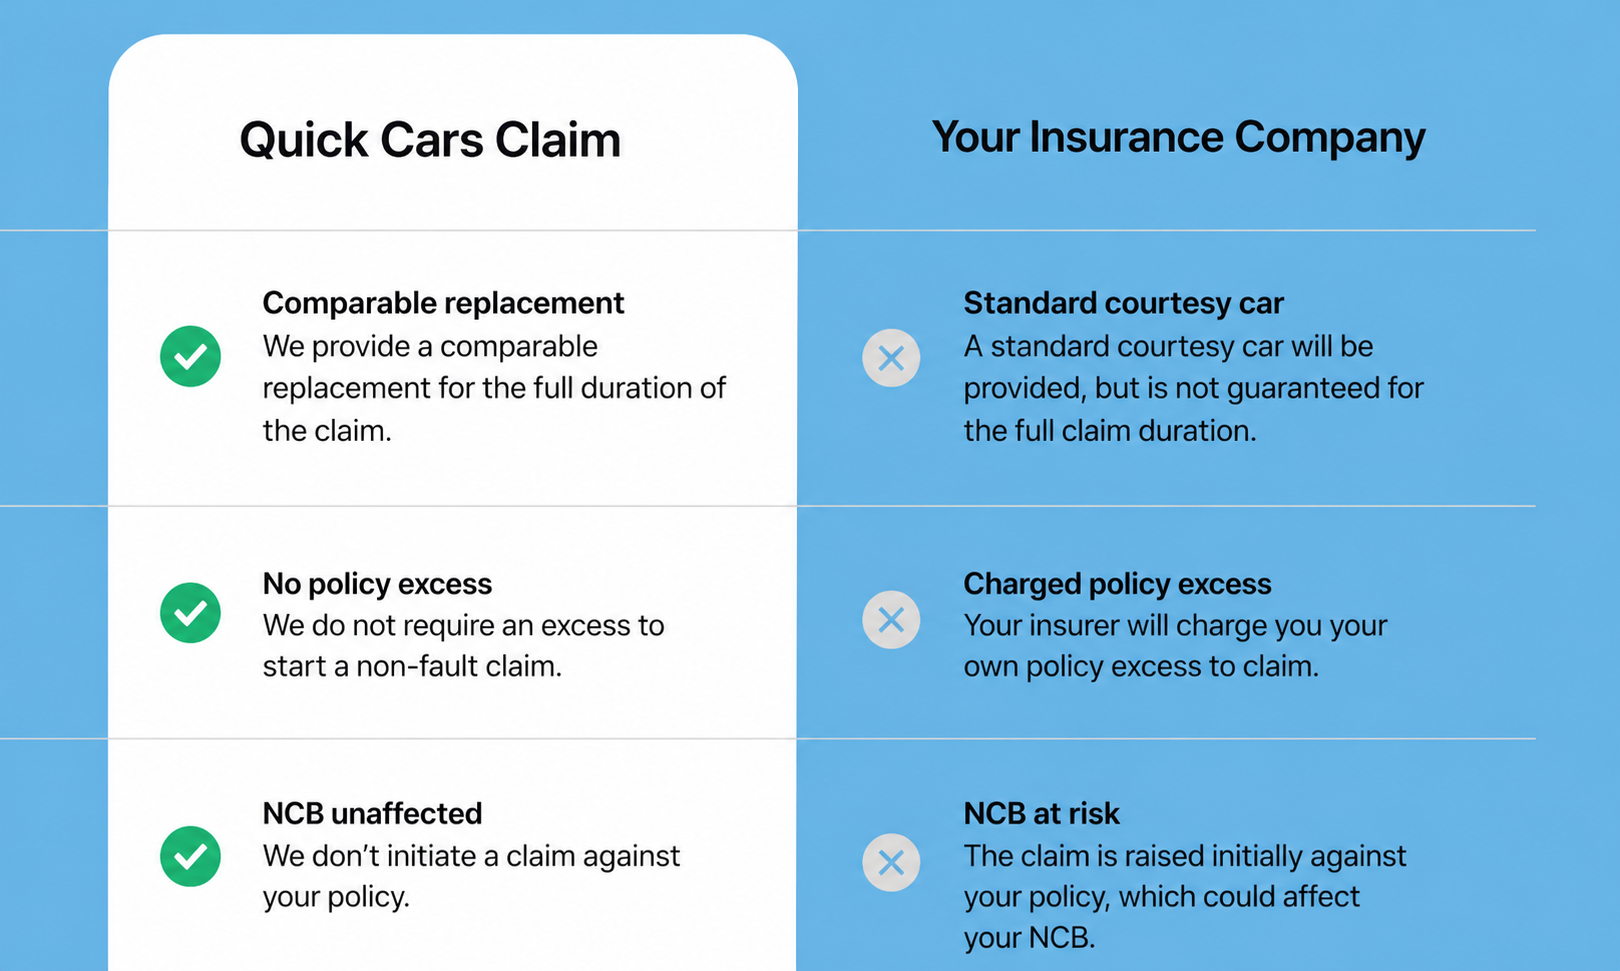Click the grey X beside Standard courtesy car
Screen dimensions: 1620x971
pyautogui.click(x=891, y=358)
